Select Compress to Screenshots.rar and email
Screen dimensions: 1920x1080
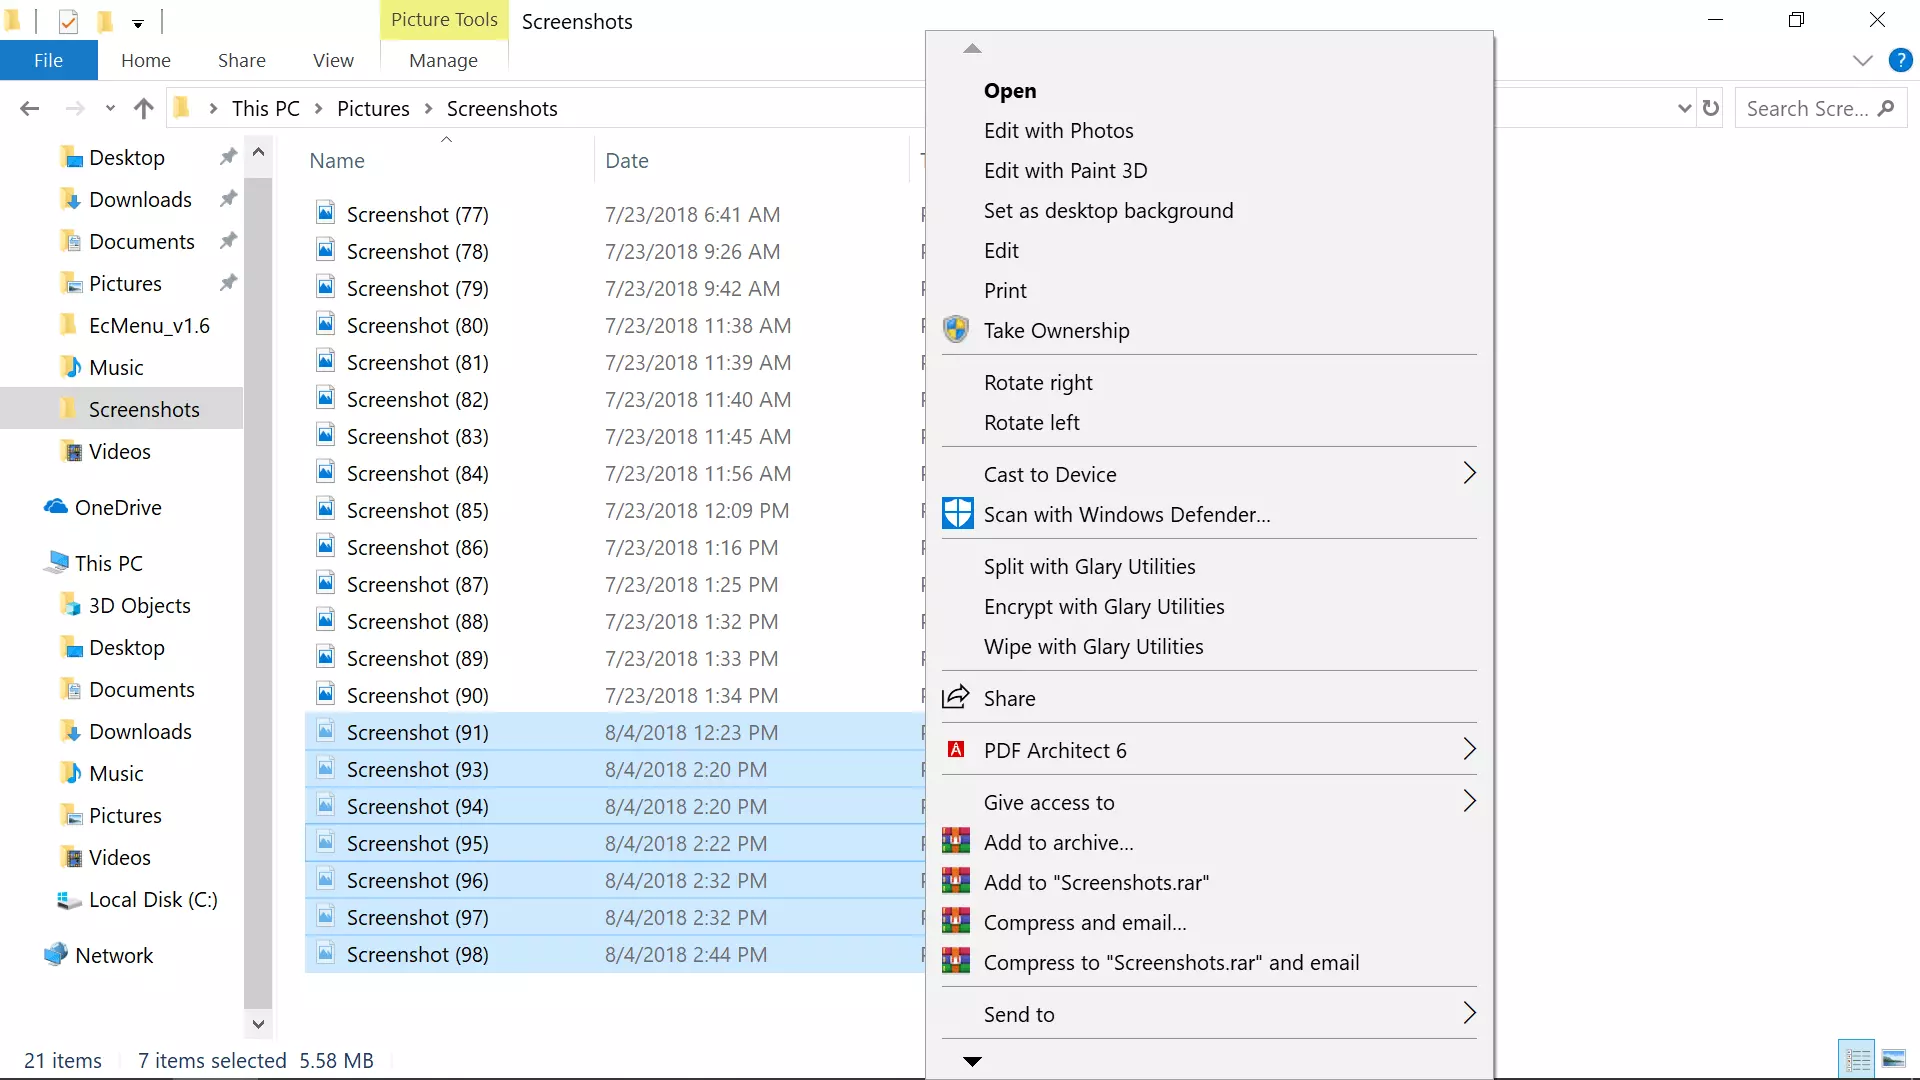click(x=1171, y=961)
